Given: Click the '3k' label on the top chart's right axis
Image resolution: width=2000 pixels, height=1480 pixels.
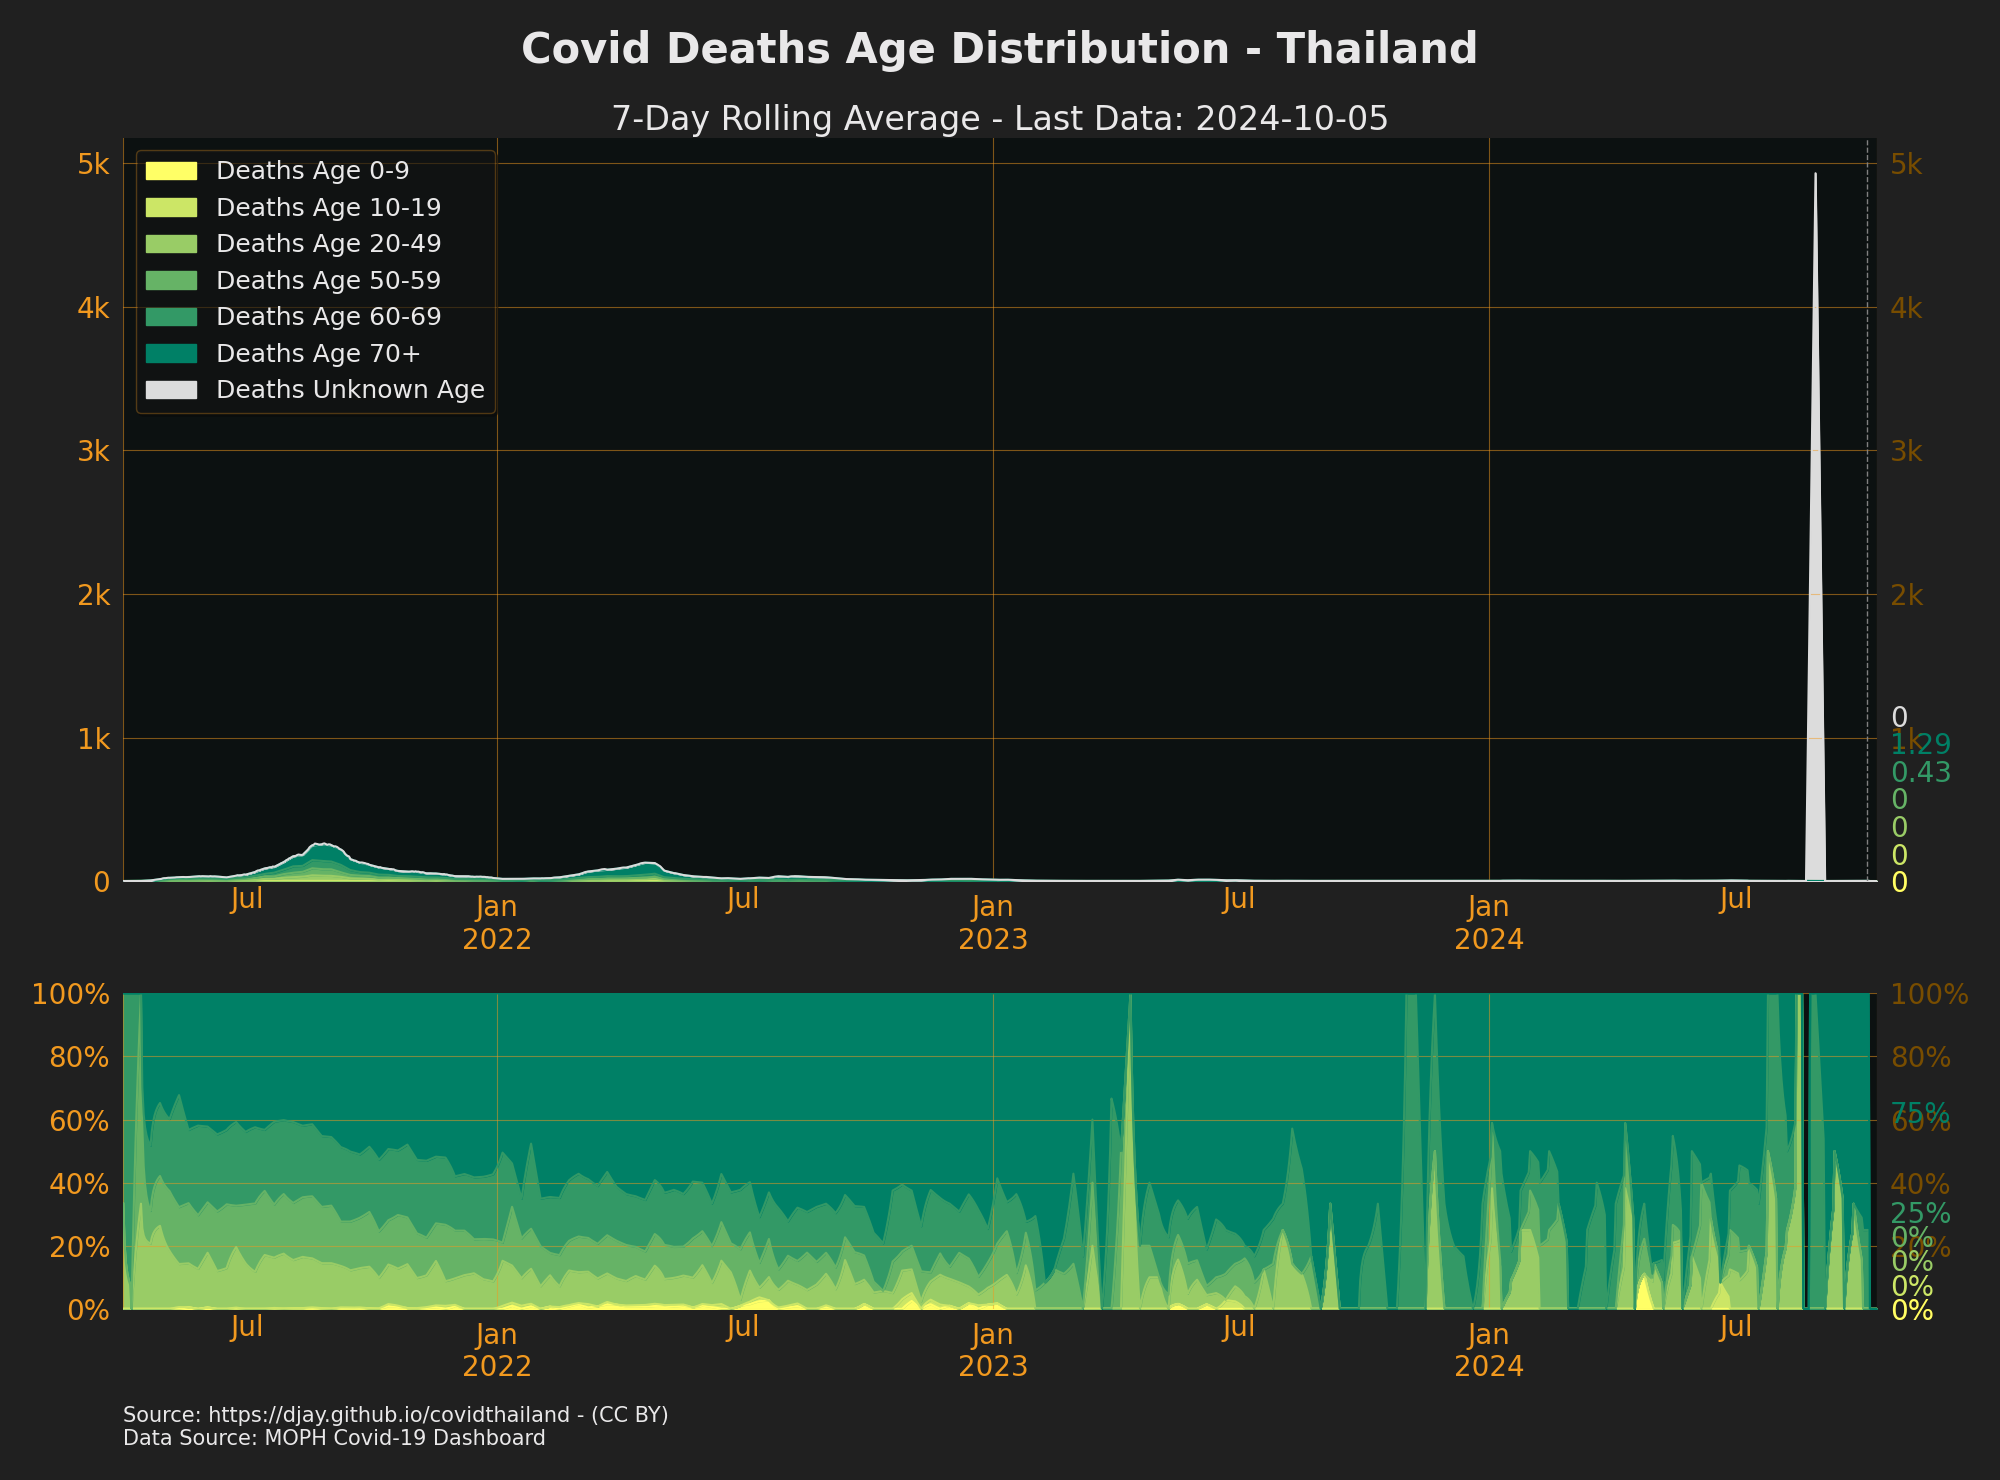Looking at the screenshot, I should coord(1907,452).
